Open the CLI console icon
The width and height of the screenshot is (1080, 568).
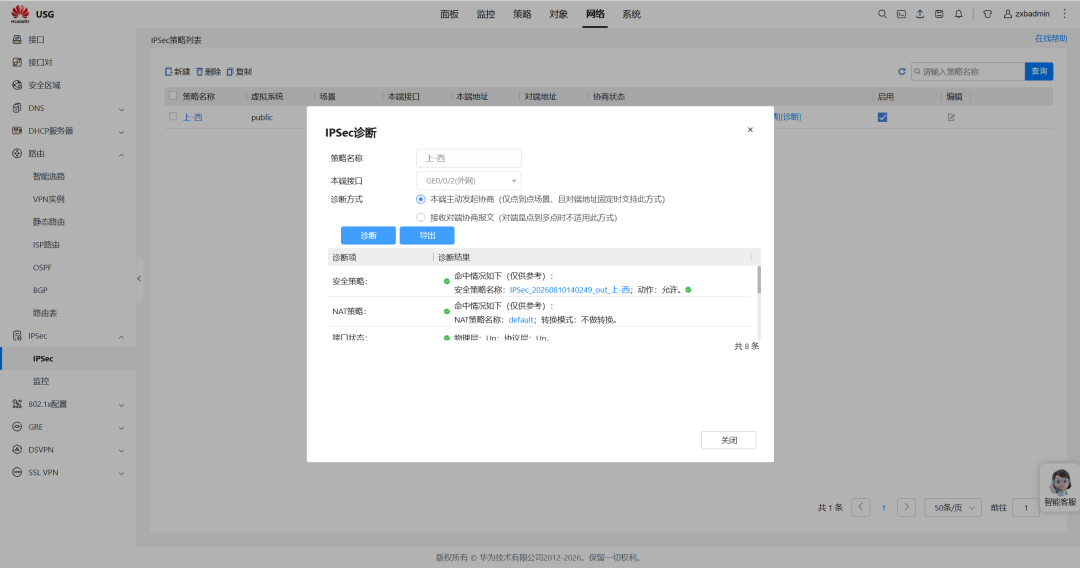point(901,14)
